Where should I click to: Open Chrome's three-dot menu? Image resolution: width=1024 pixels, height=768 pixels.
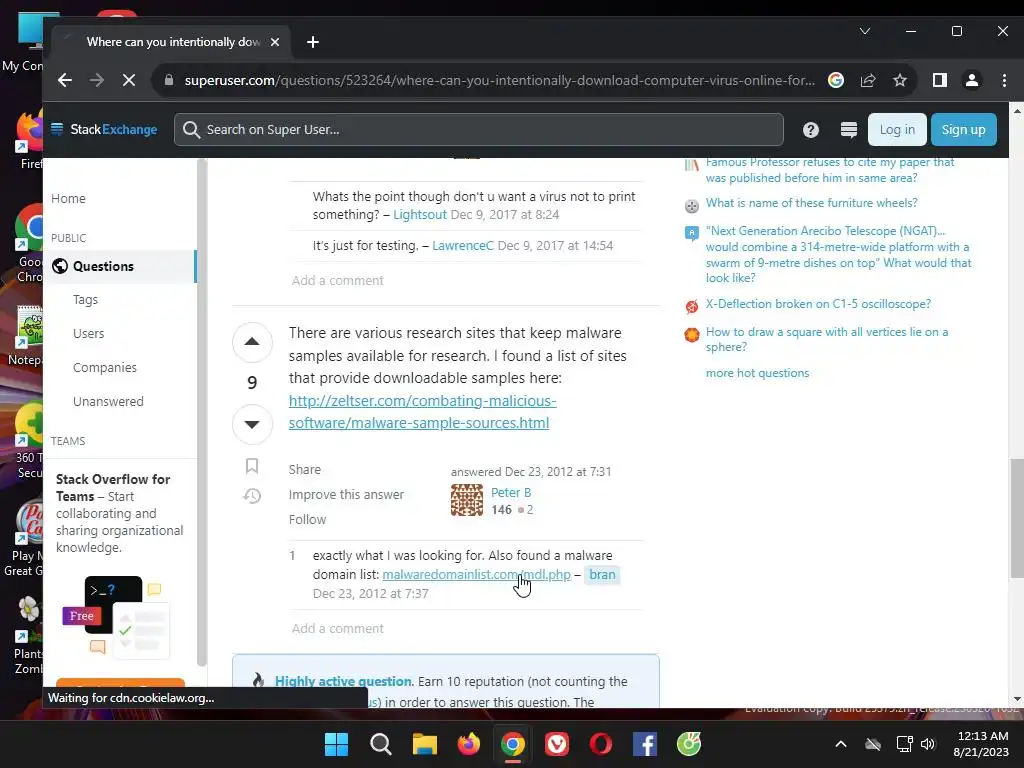click(1004, 80)
